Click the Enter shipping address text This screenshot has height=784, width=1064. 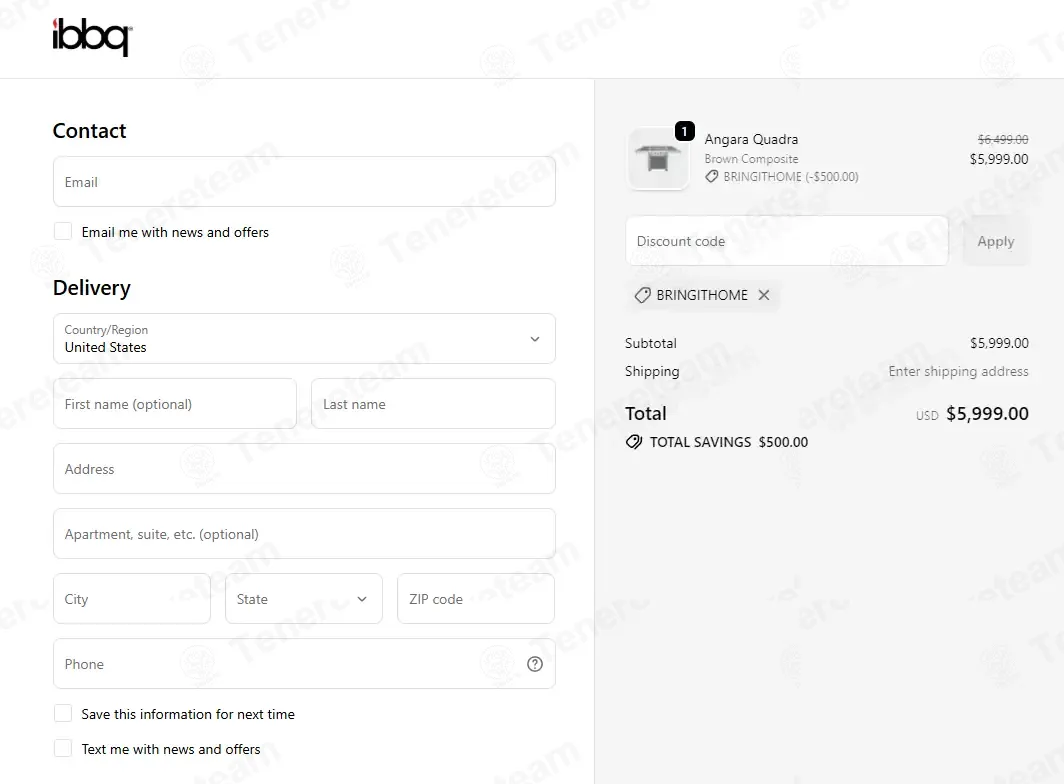[x=958, y=371]
